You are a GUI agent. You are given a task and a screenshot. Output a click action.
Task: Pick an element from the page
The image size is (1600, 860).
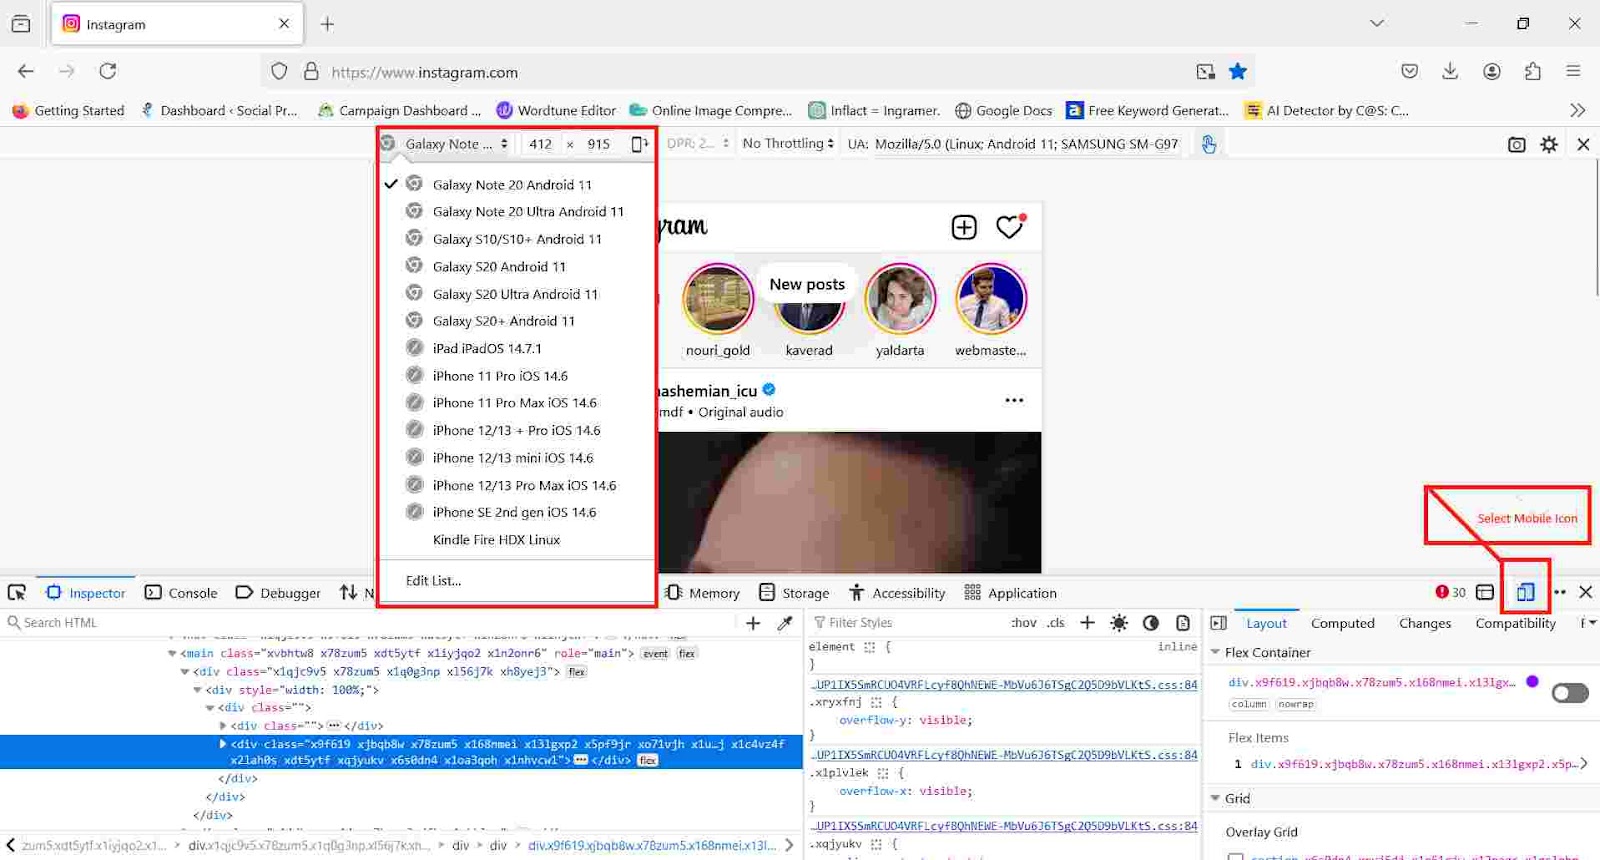click(x=17, y=592)
